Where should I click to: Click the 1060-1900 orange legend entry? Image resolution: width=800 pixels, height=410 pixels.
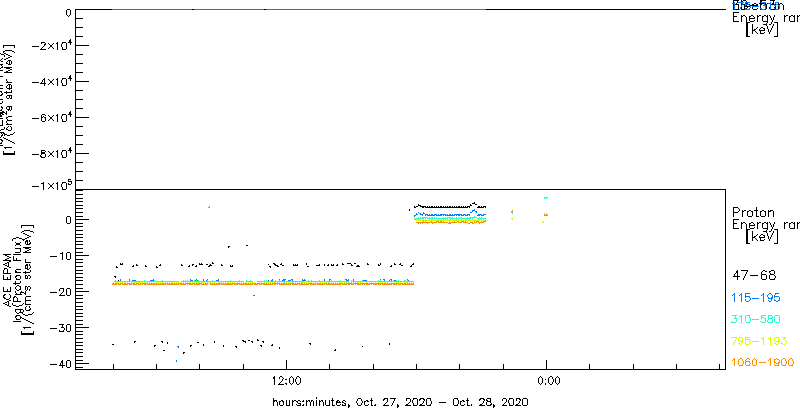pos(763,363)
